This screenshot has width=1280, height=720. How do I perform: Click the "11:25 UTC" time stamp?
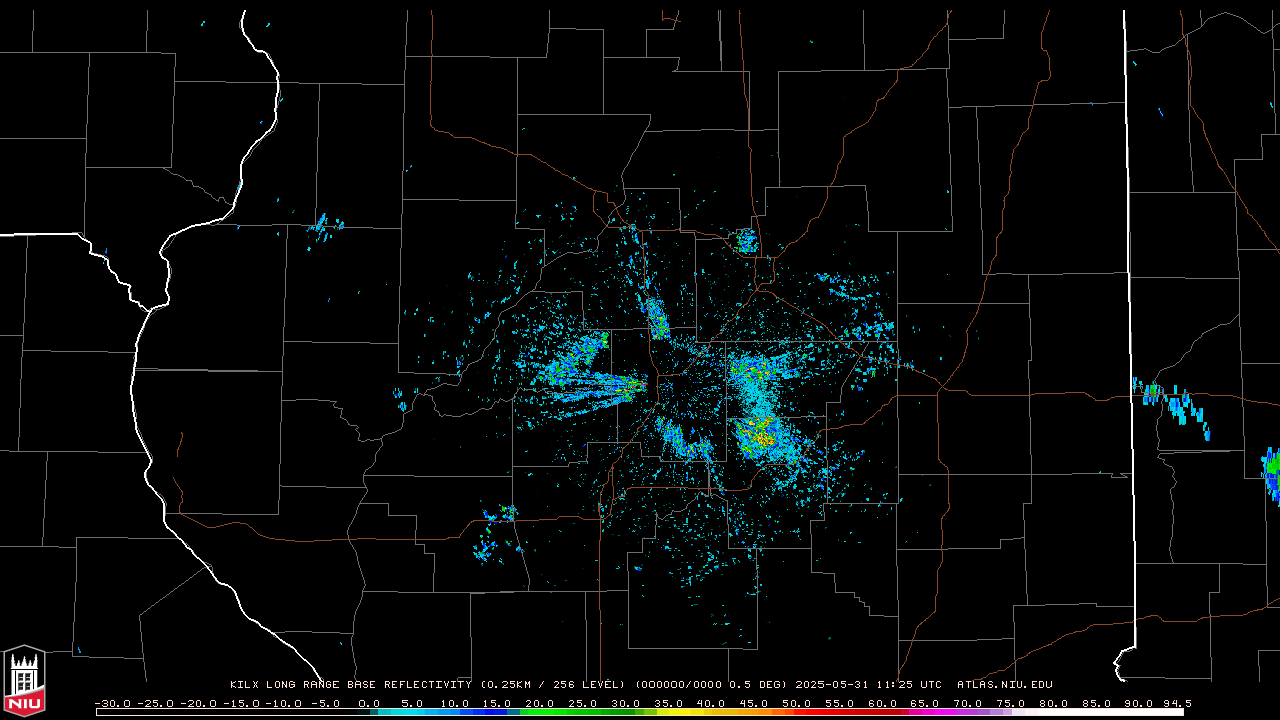point(909,685)
